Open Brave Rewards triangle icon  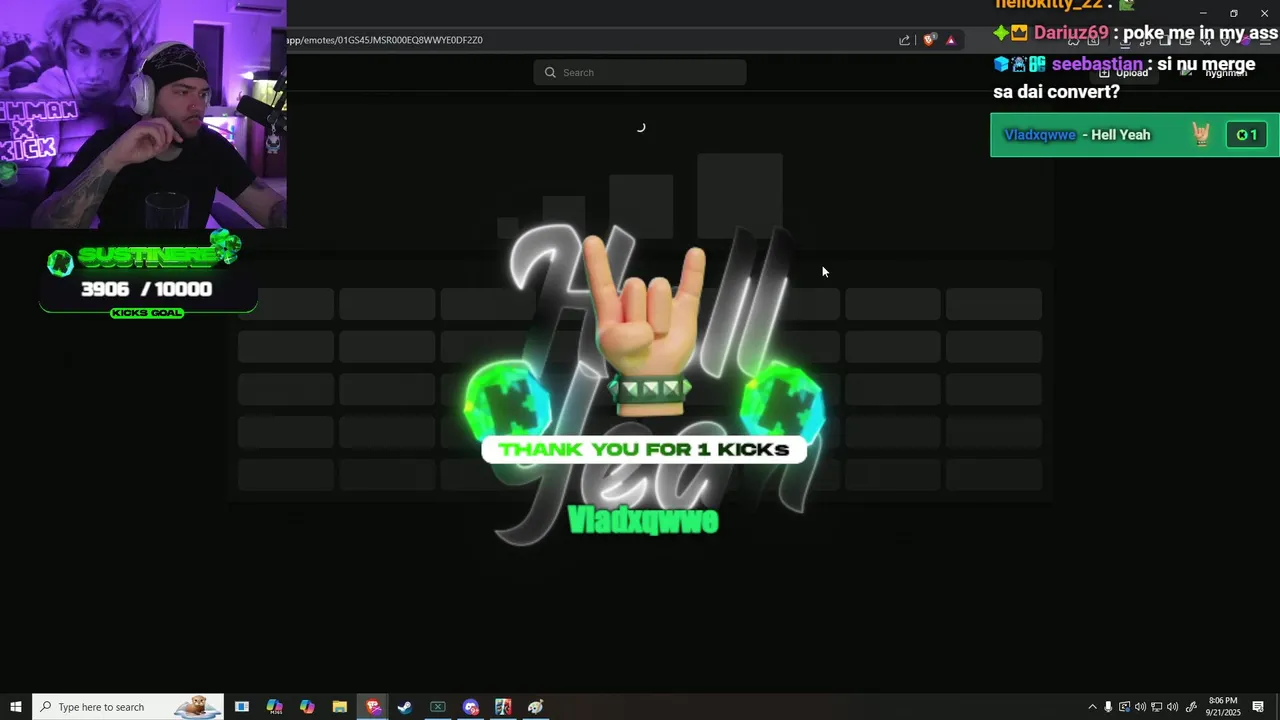click(x=951, y=40)
